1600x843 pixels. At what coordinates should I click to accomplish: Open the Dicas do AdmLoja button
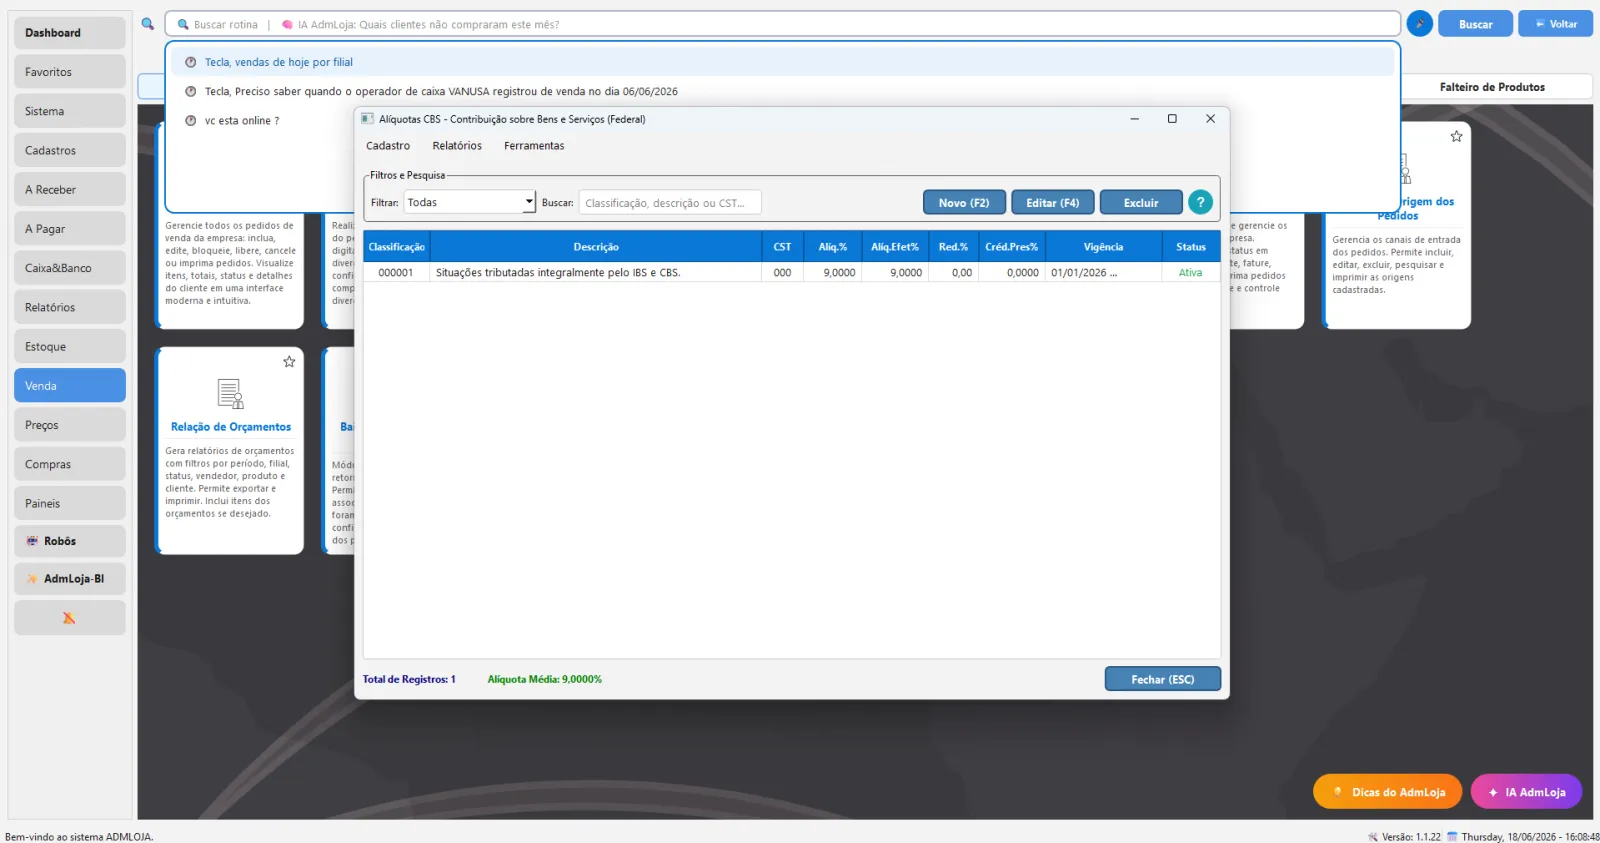[x=1387, y=792]
